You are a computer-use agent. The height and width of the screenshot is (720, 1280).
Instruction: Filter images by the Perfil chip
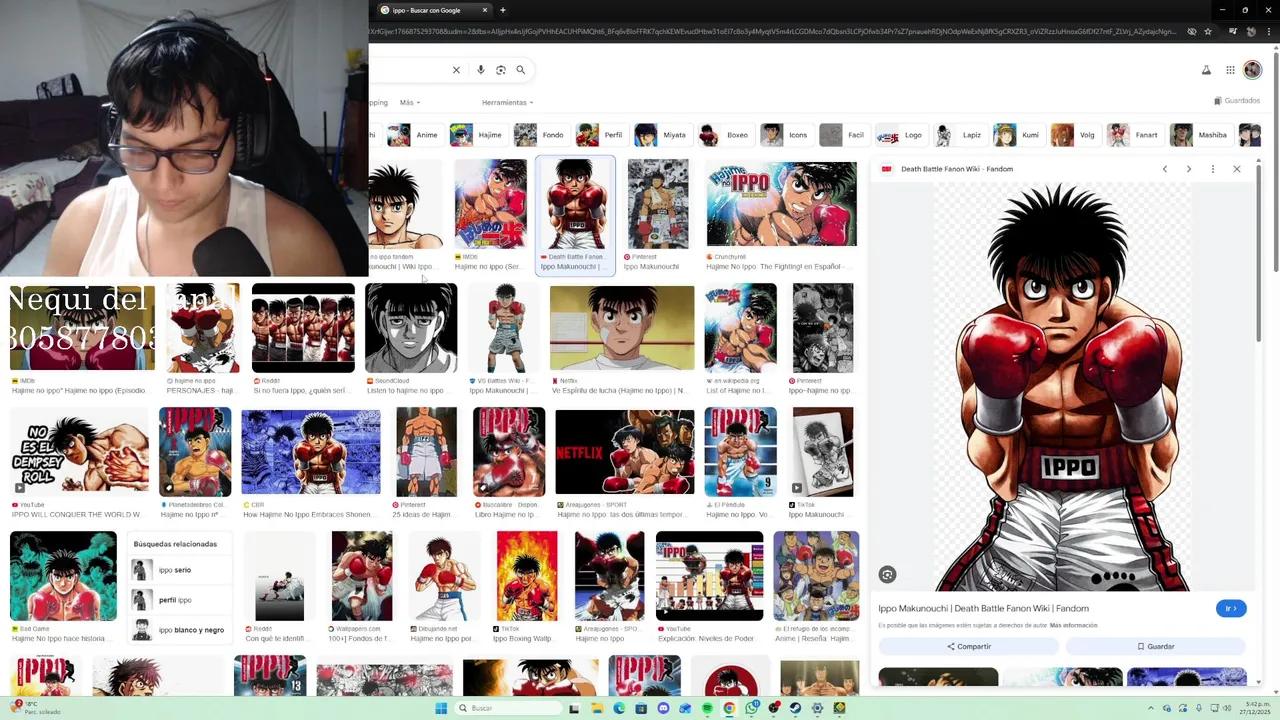[601, 135]
